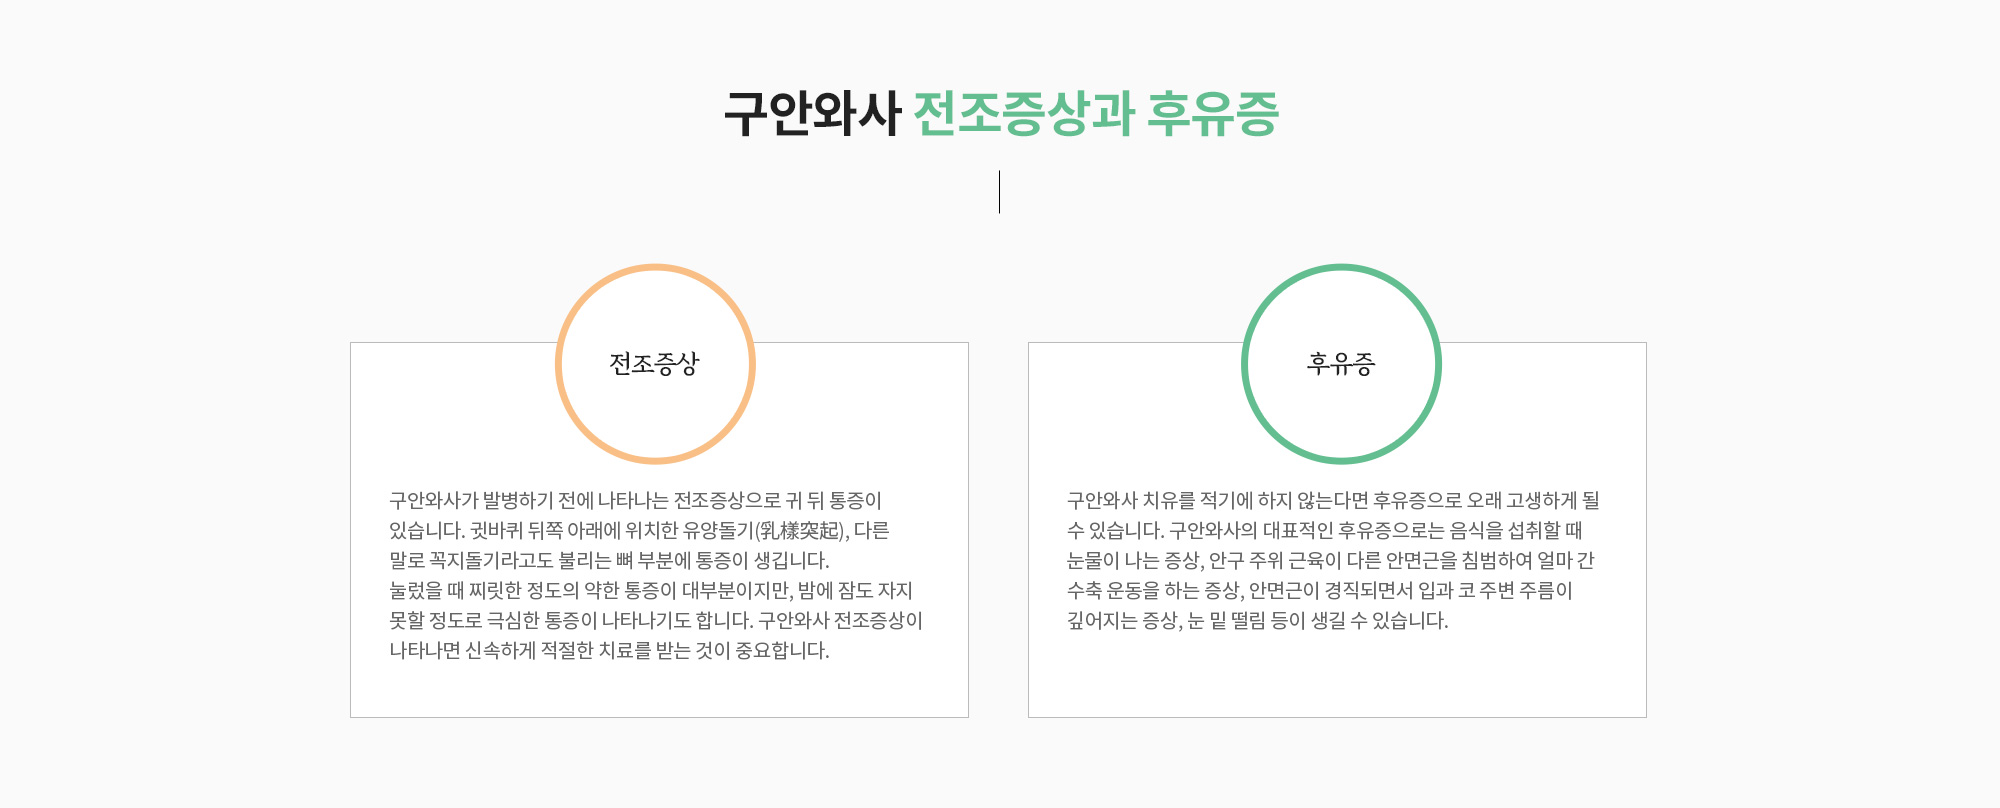Select the 전조증상 label inside the orange circle

pos(655,364)
